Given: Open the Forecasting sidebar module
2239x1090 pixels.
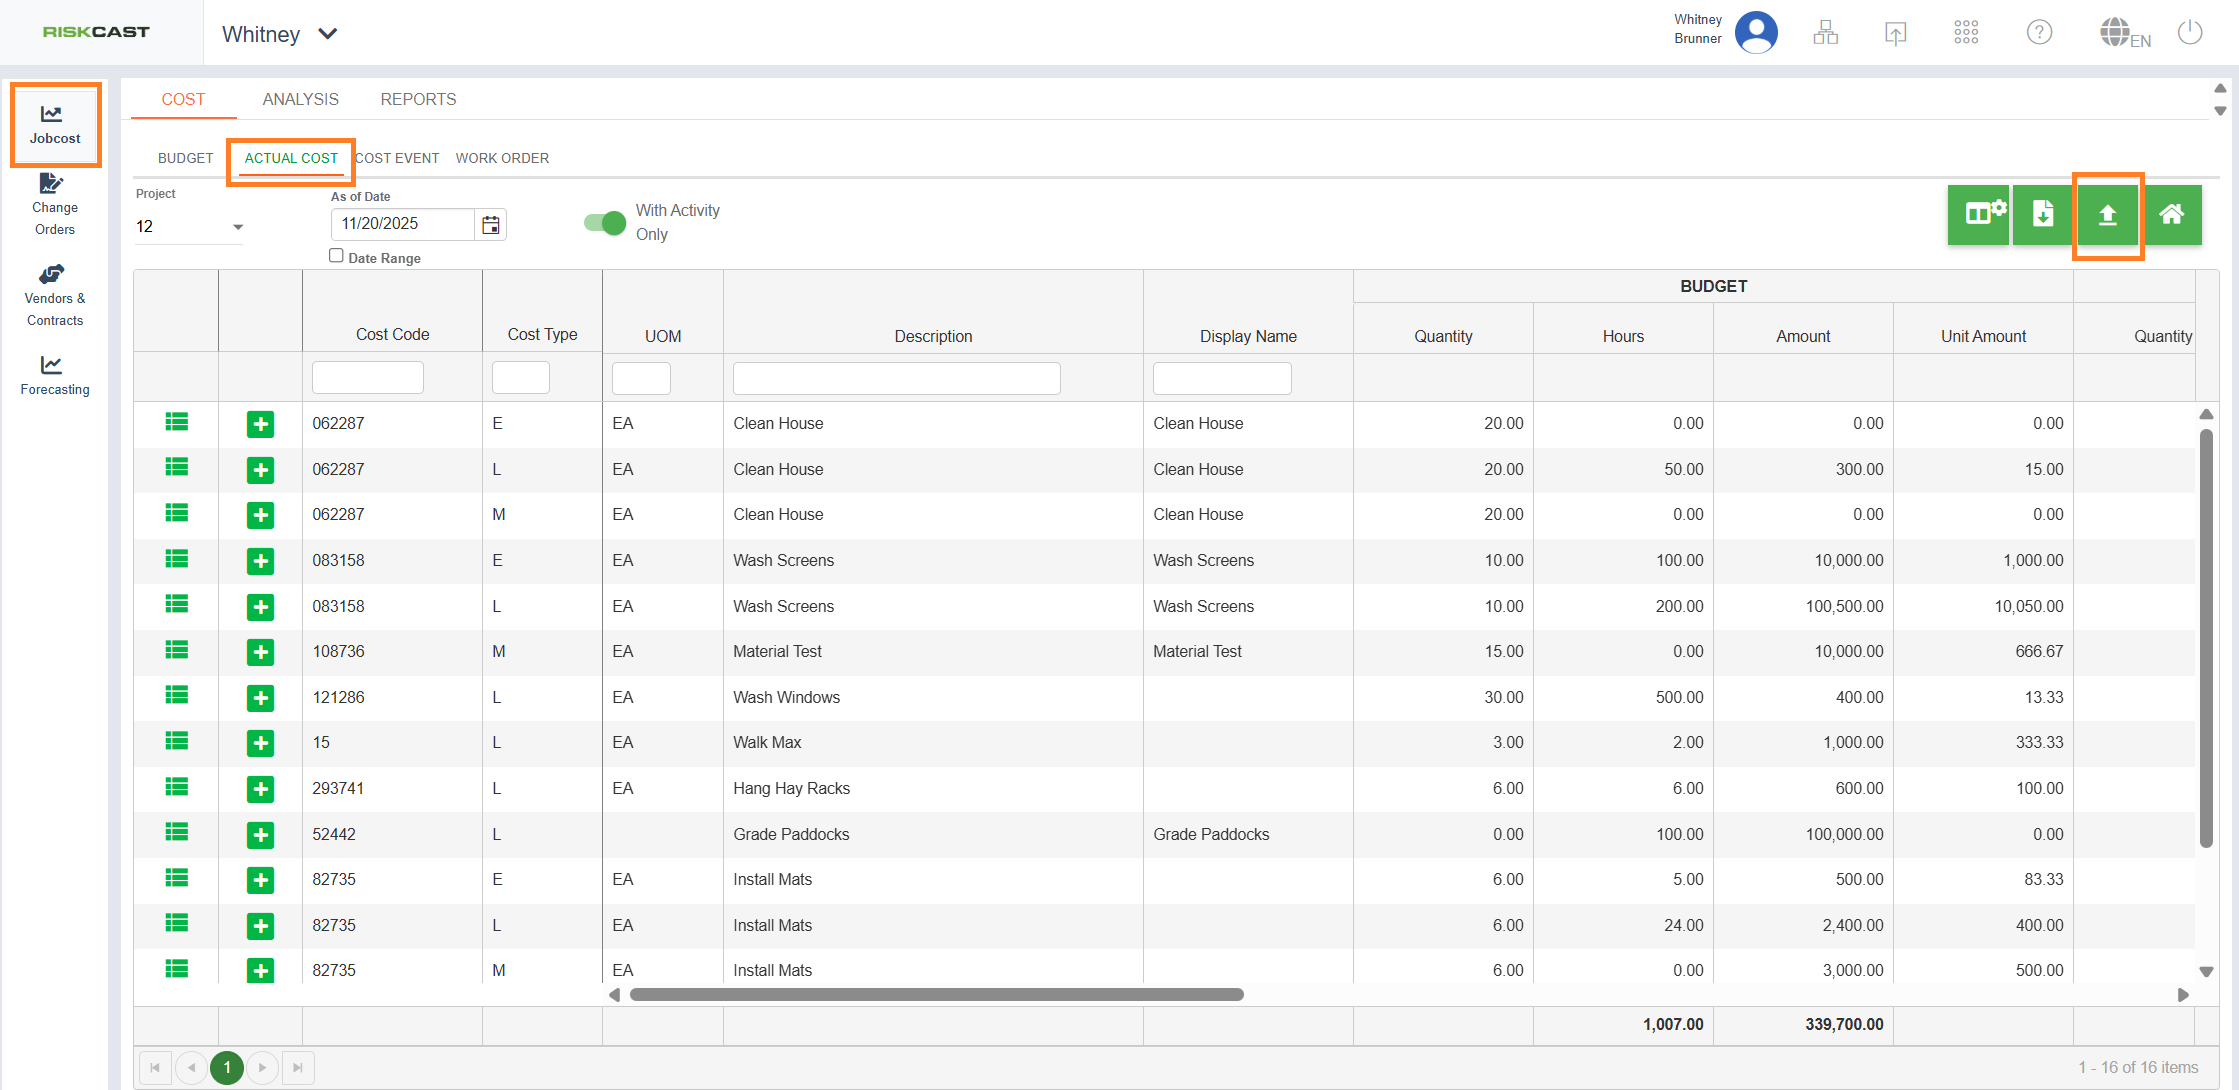Looking at the screenshot, I should [54, 375].
